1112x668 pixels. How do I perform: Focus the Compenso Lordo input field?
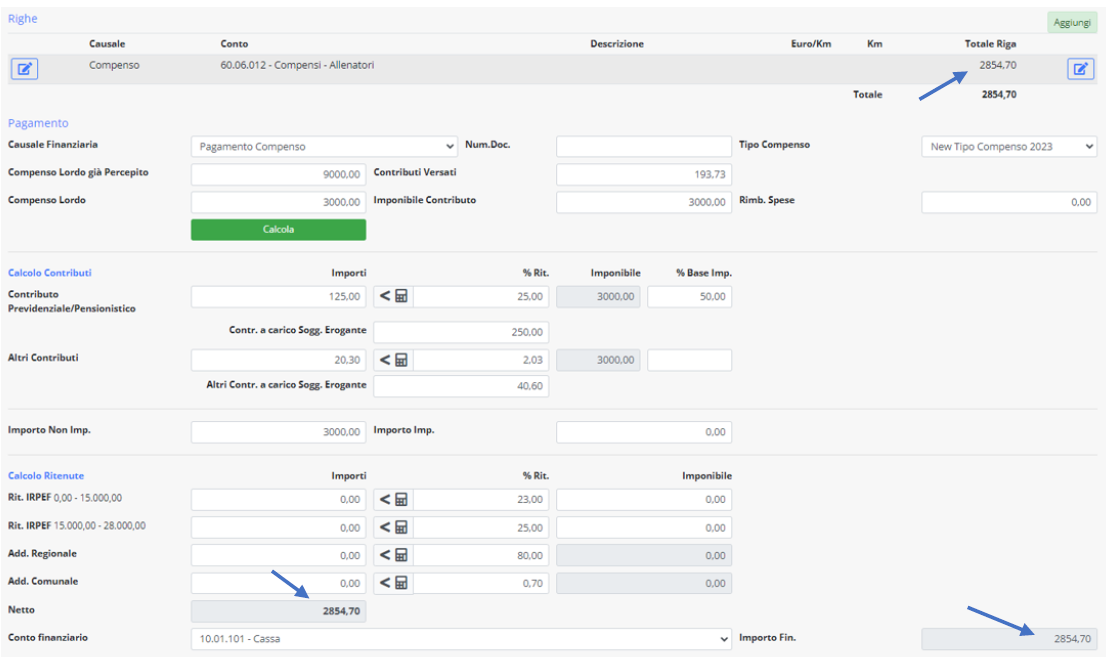(x=278, y=202)
